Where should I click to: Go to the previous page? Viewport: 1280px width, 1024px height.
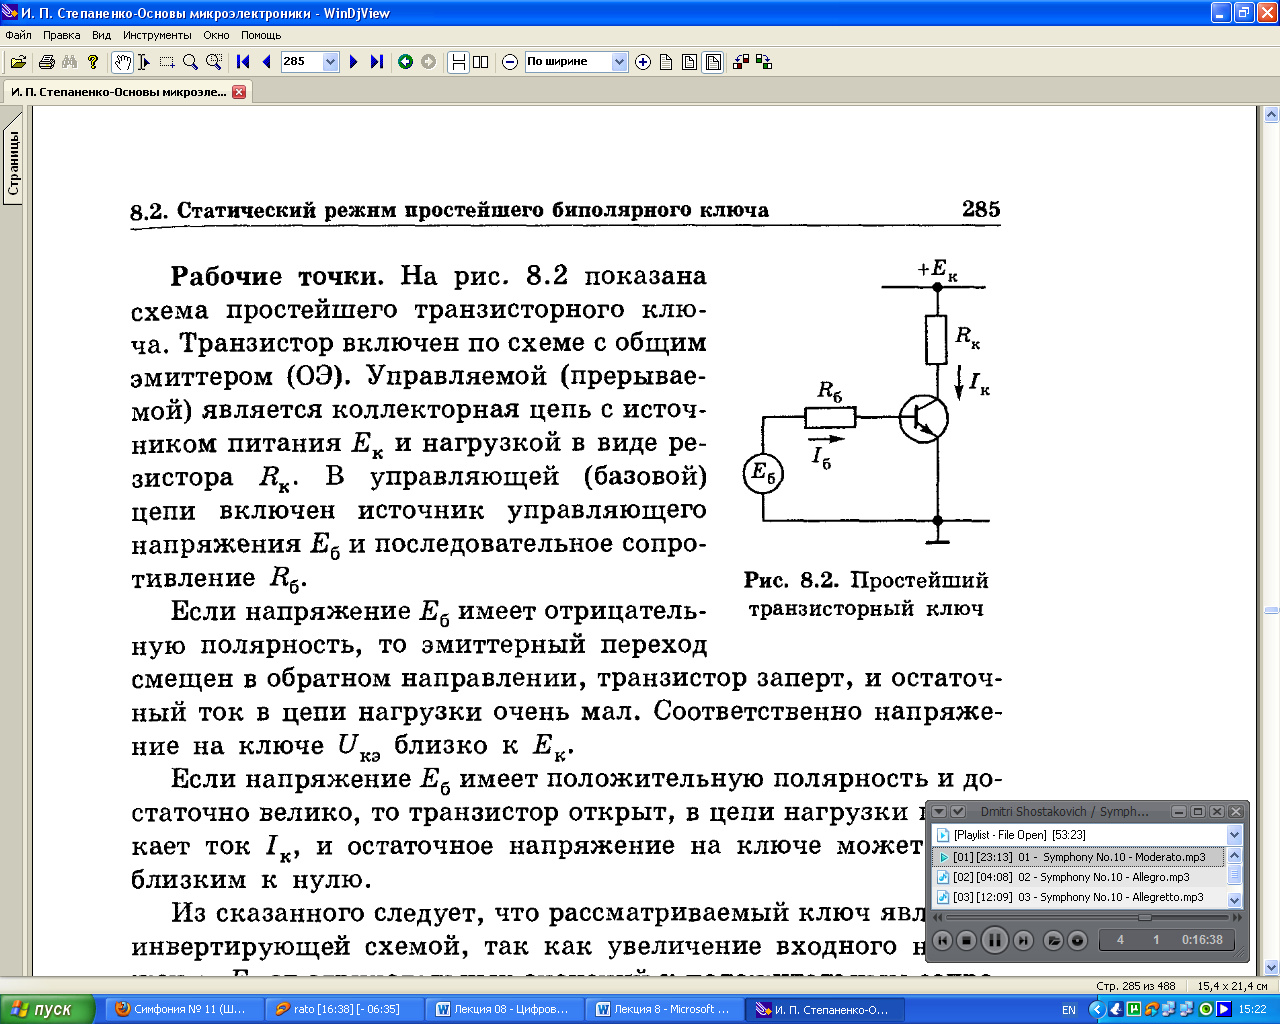click(x=266, y=62)
